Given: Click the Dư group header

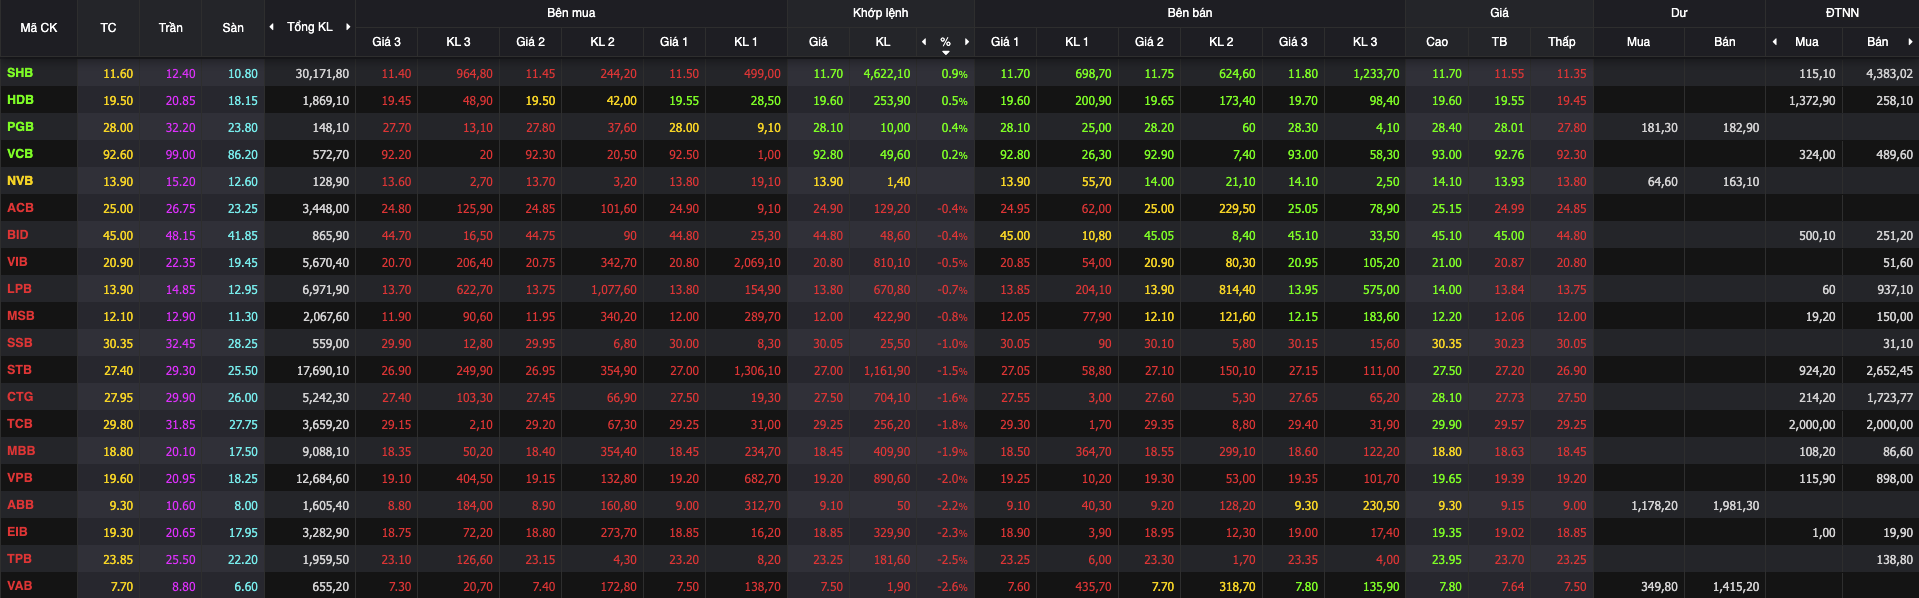Looking at the screenshot, I should point(1679,13).
